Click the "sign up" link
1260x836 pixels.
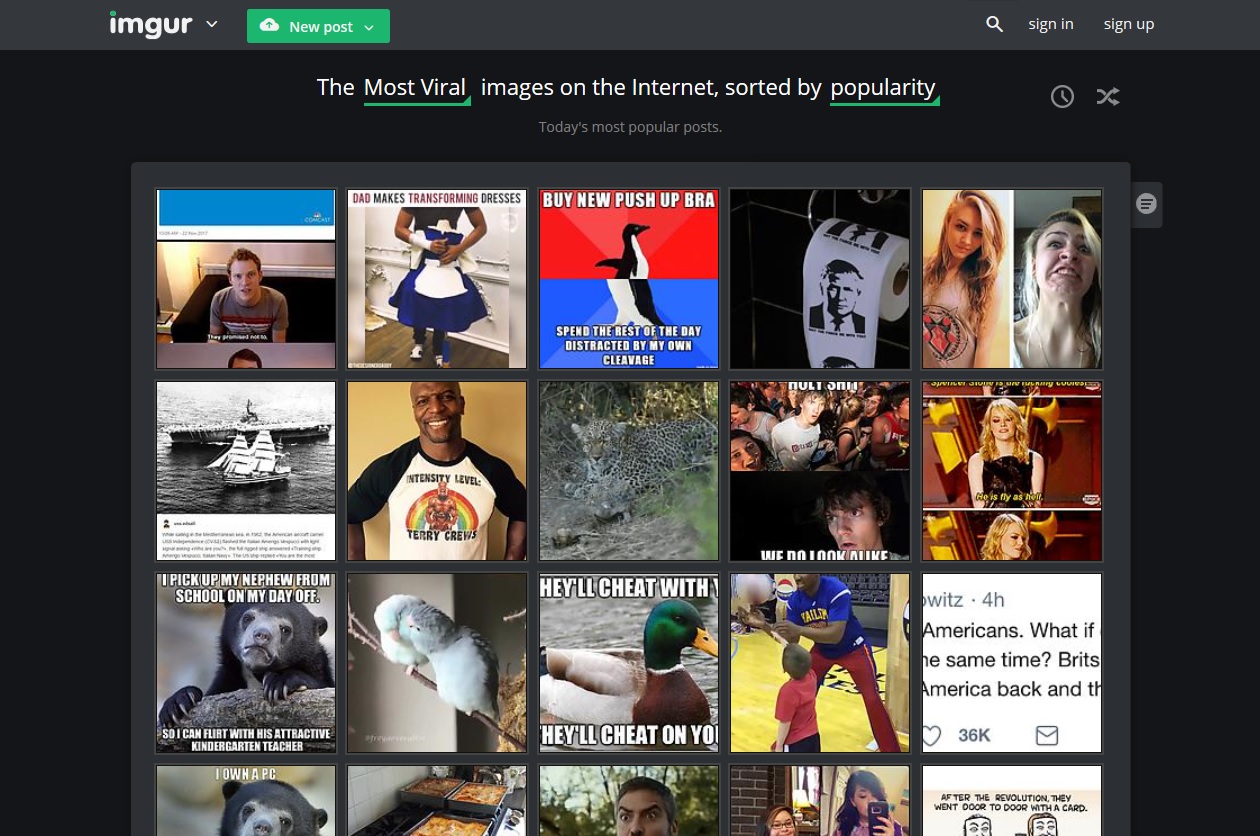[1129, 23]
